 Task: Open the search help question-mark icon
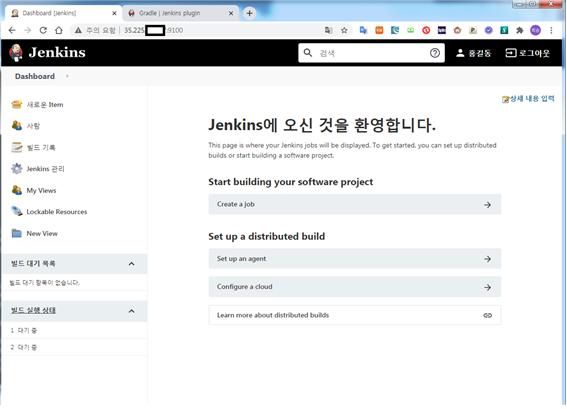(x=435, y=53)
